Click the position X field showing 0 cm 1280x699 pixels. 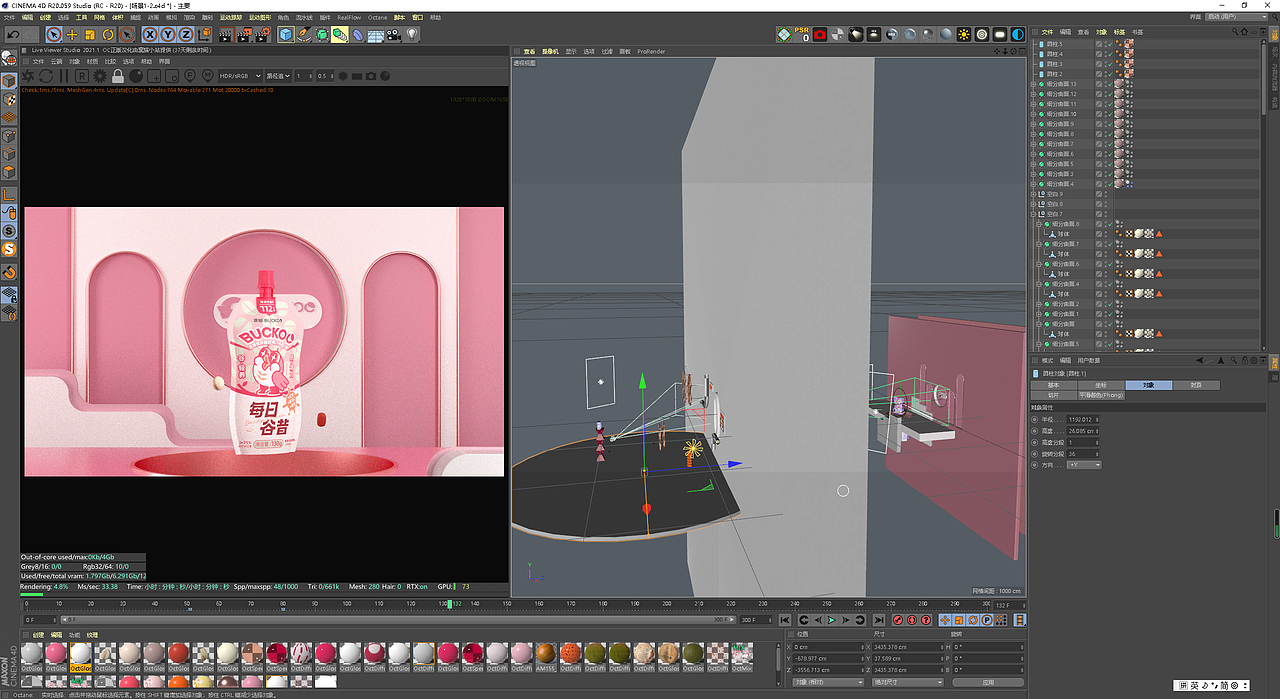829,647
